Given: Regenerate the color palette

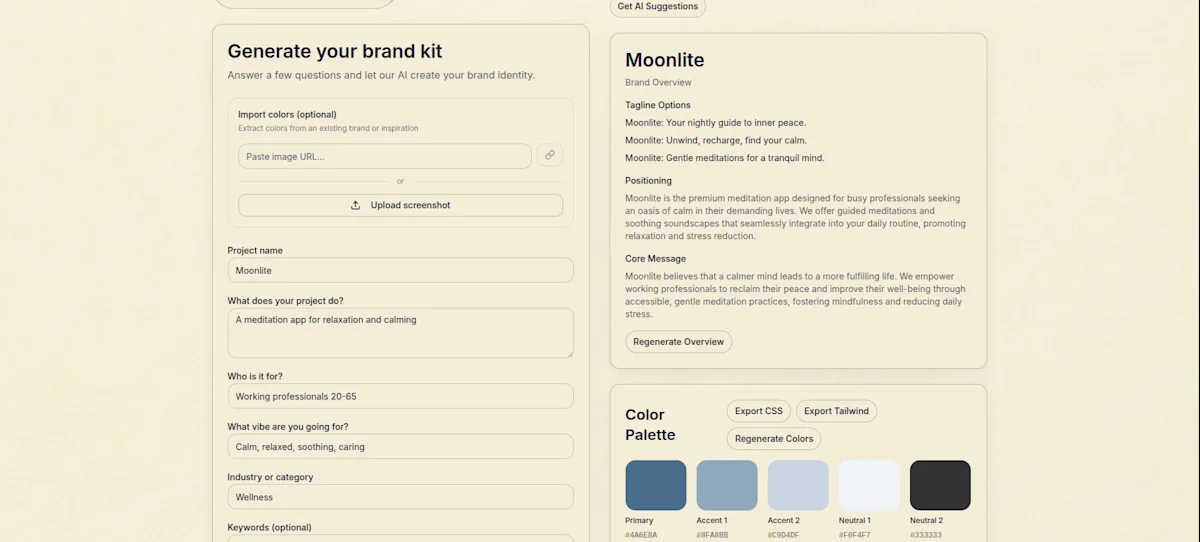Looking at the screenshot, I should 773,439.
